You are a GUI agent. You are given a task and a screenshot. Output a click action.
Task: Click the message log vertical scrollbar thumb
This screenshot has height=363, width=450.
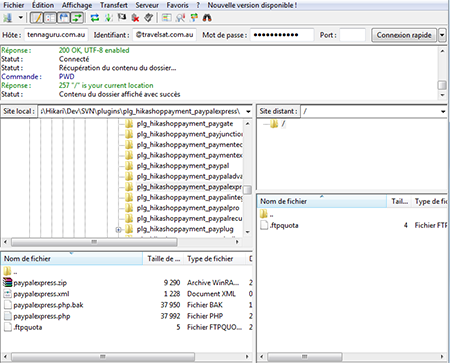442,85
